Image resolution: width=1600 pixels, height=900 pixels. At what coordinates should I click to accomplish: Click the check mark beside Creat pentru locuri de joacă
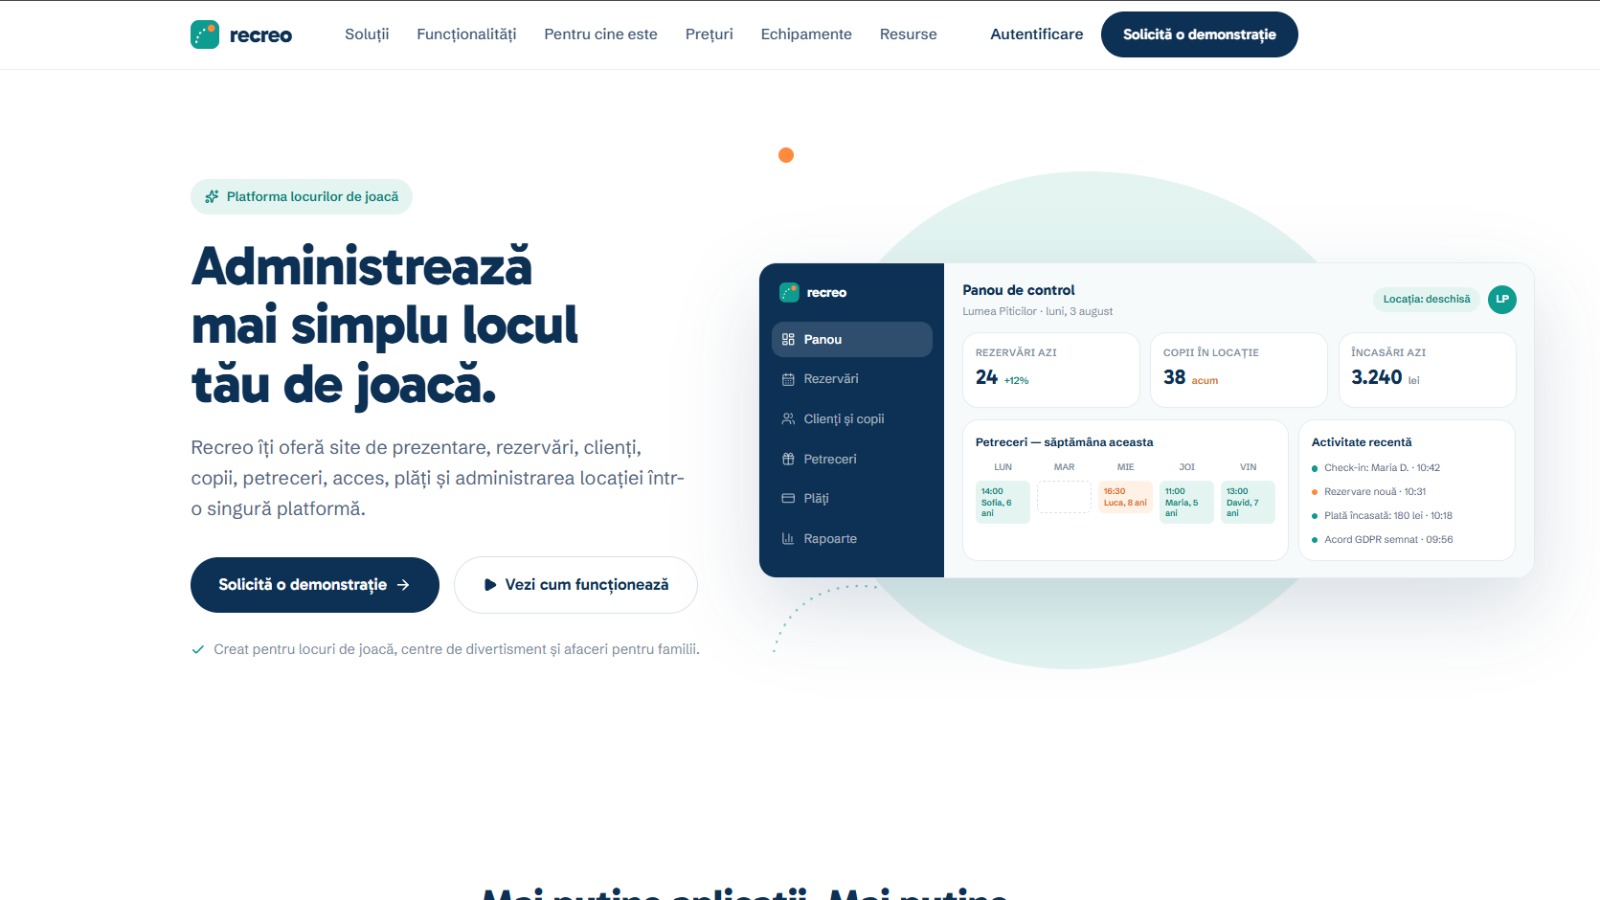(198, 649)
